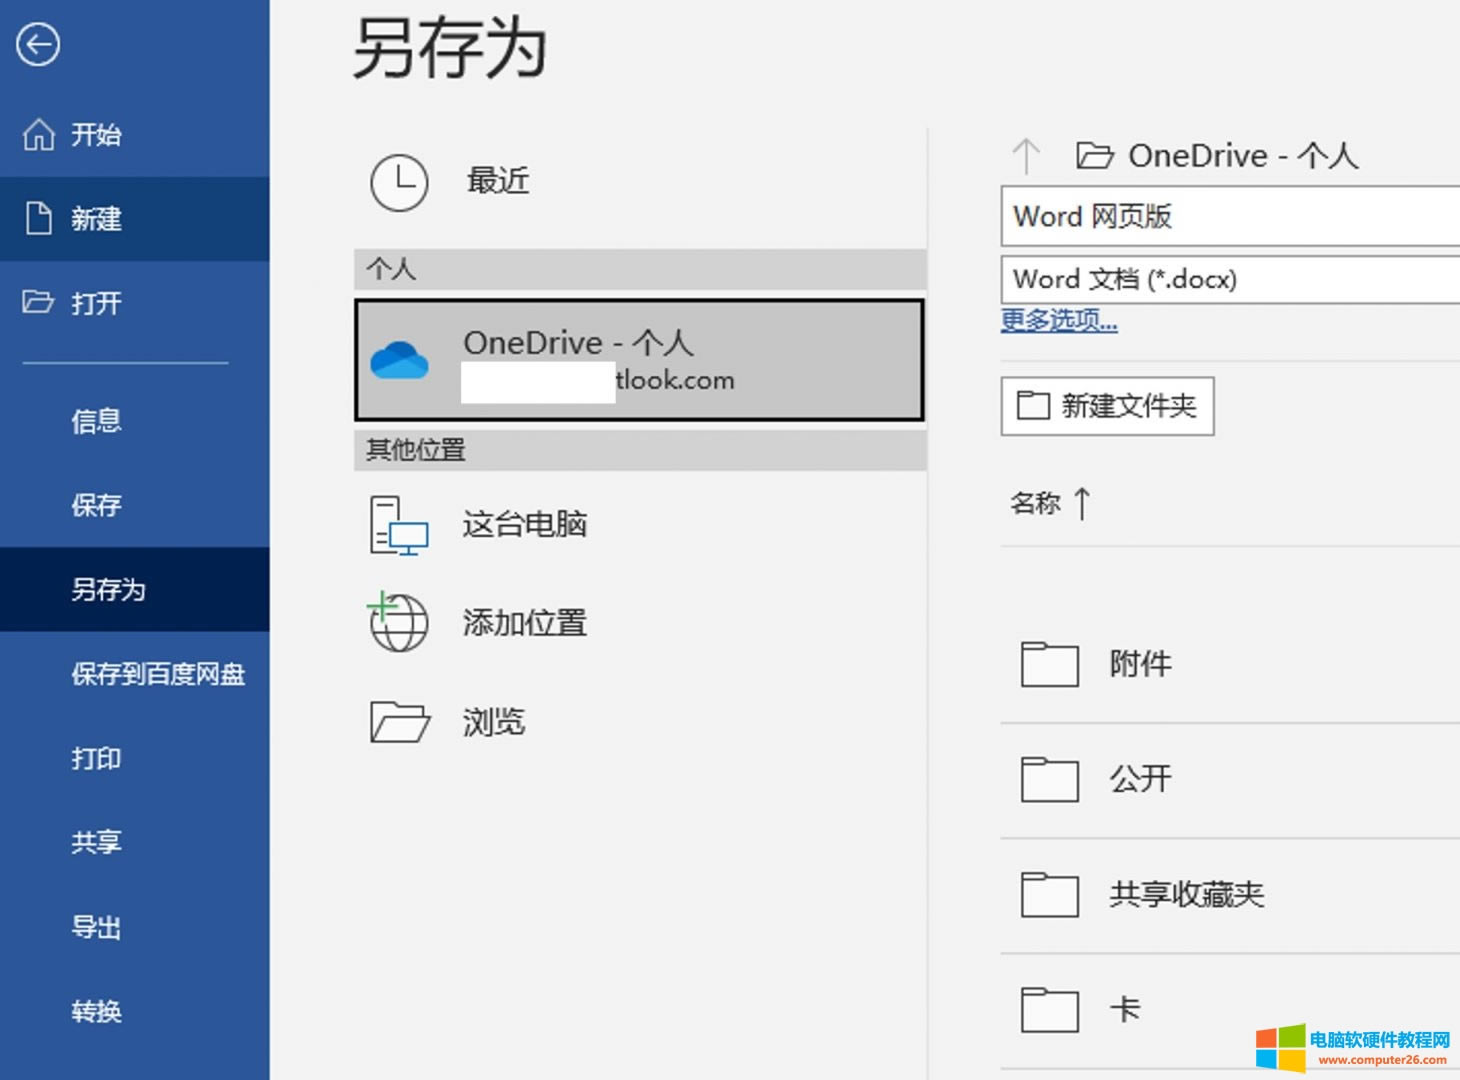Open the 导出 options
Screen dimensions: 1460x1080
coord(95,927)
